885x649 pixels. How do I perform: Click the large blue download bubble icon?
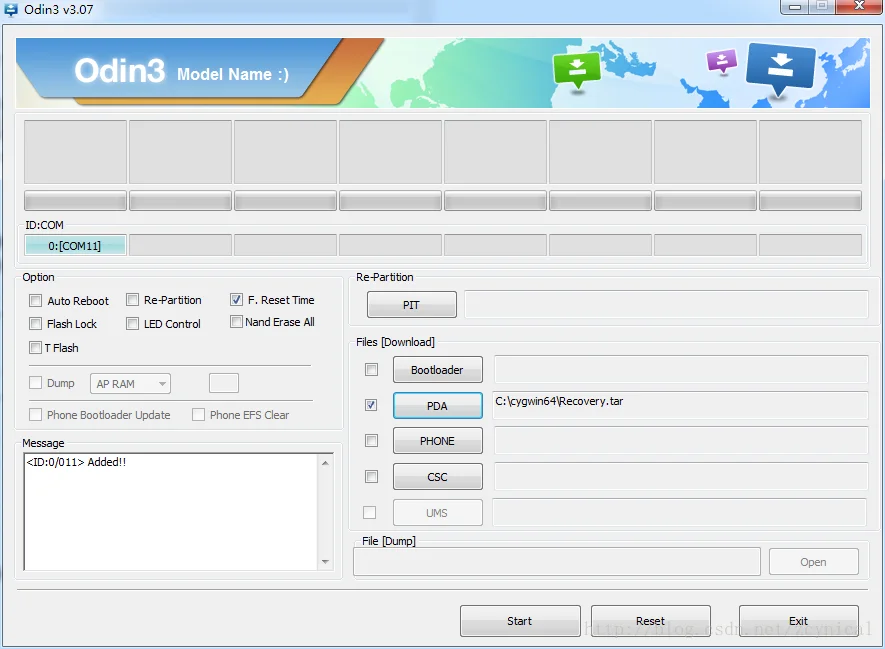click(x=781, y=69)
